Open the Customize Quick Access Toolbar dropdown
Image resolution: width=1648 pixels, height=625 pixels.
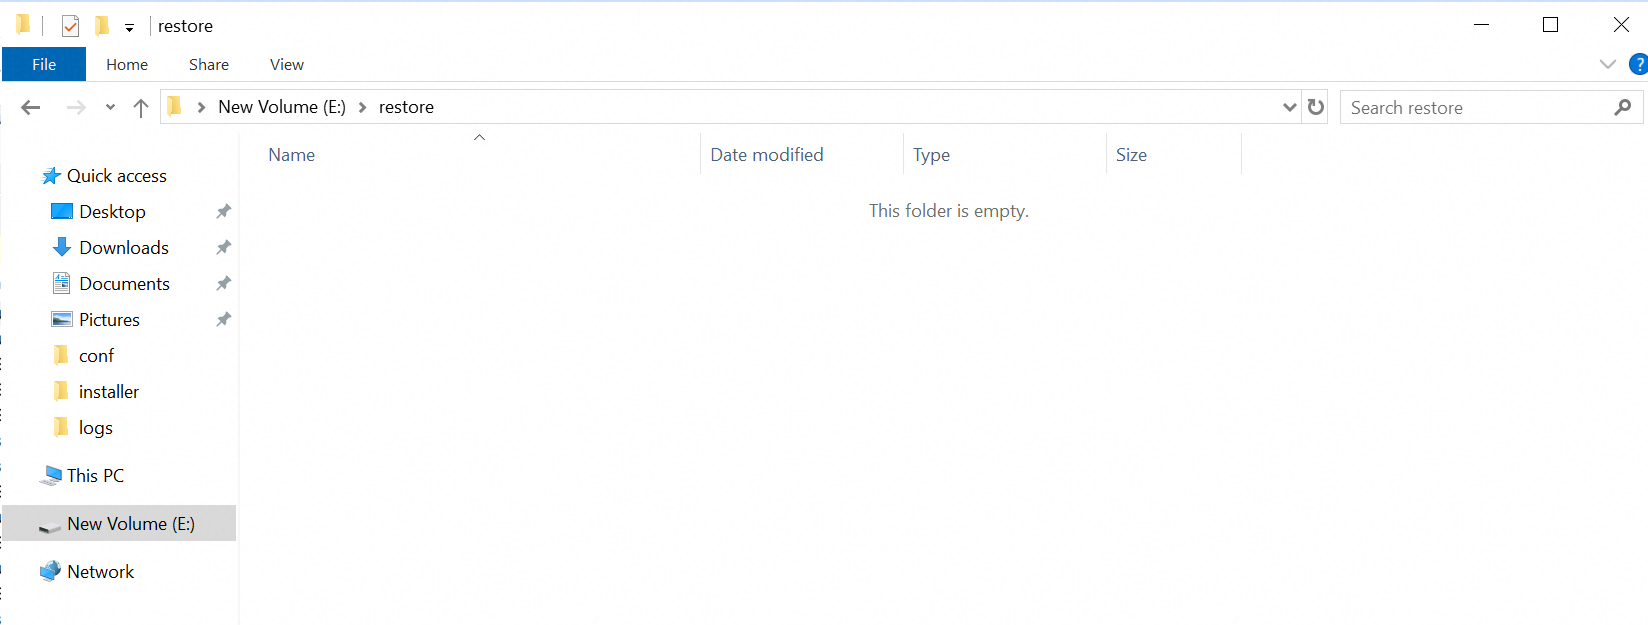[x=129, y=27]
